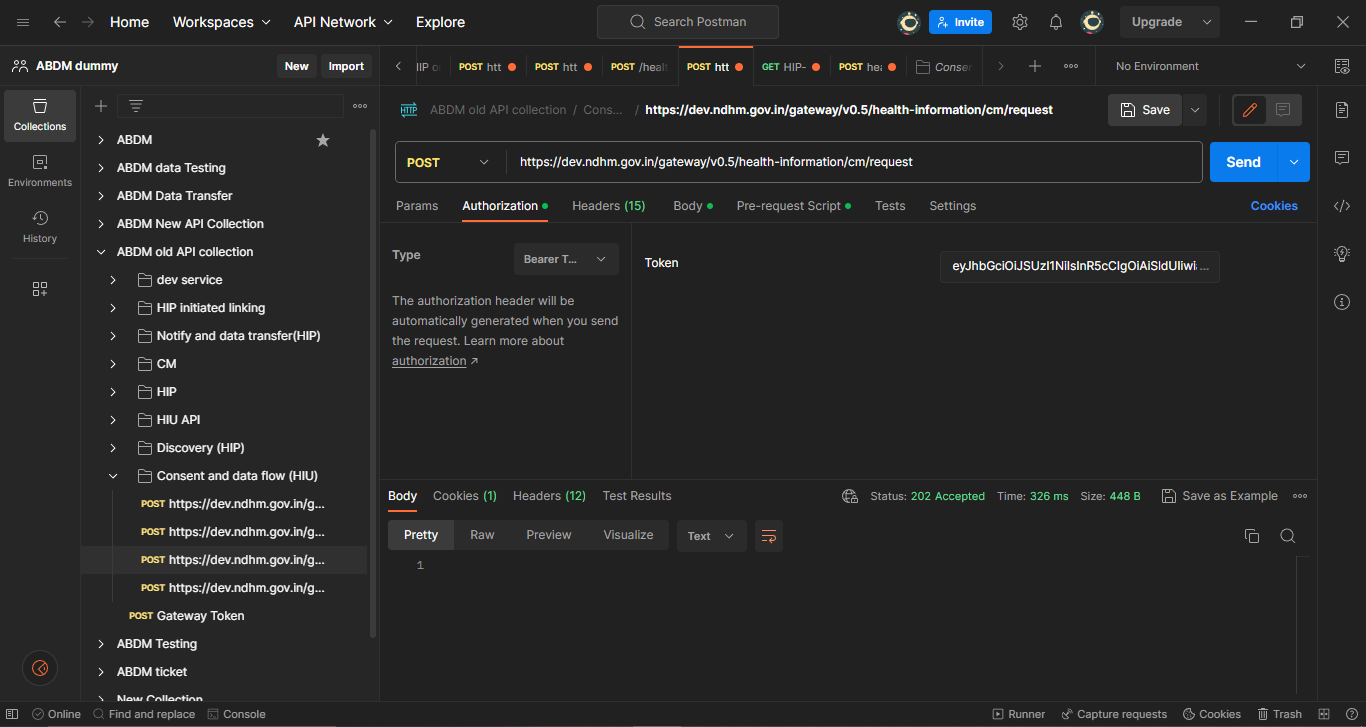Viewport: 1366px width, 727px height.
Task: Open the Upgrade dropdown arrow
Action: click(x=1207, y=22)
